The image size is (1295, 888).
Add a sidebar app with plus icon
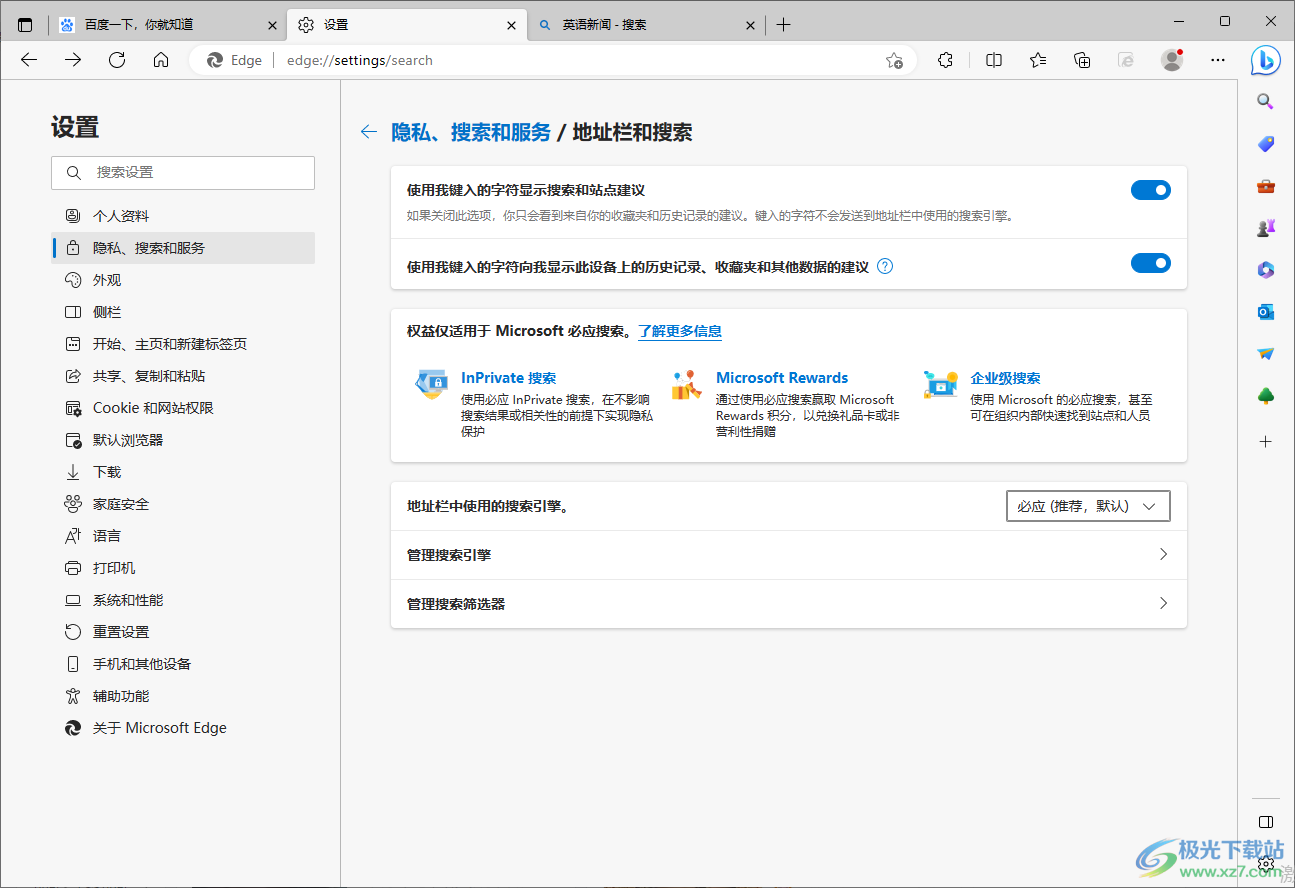click(1265, 441)
